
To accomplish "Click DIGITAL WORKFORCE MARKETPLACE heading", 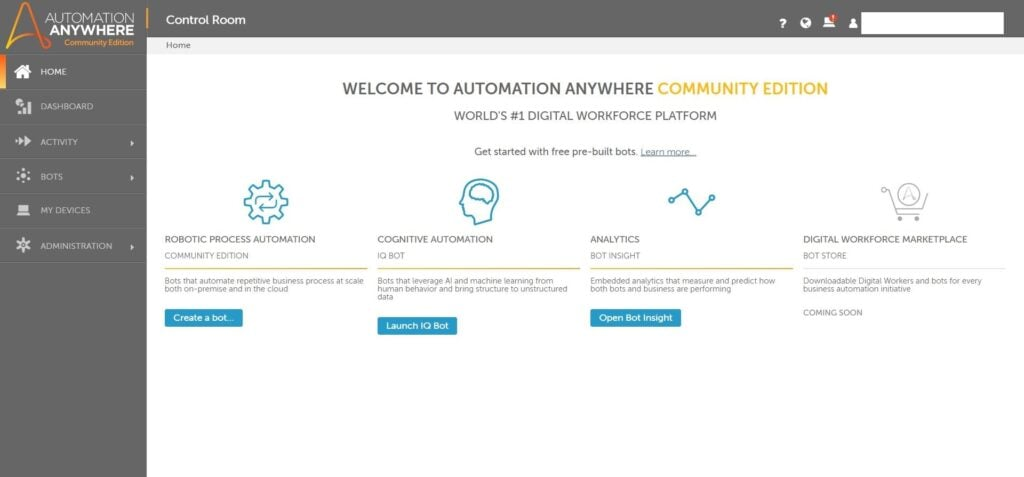I will (x=885, y=239).
